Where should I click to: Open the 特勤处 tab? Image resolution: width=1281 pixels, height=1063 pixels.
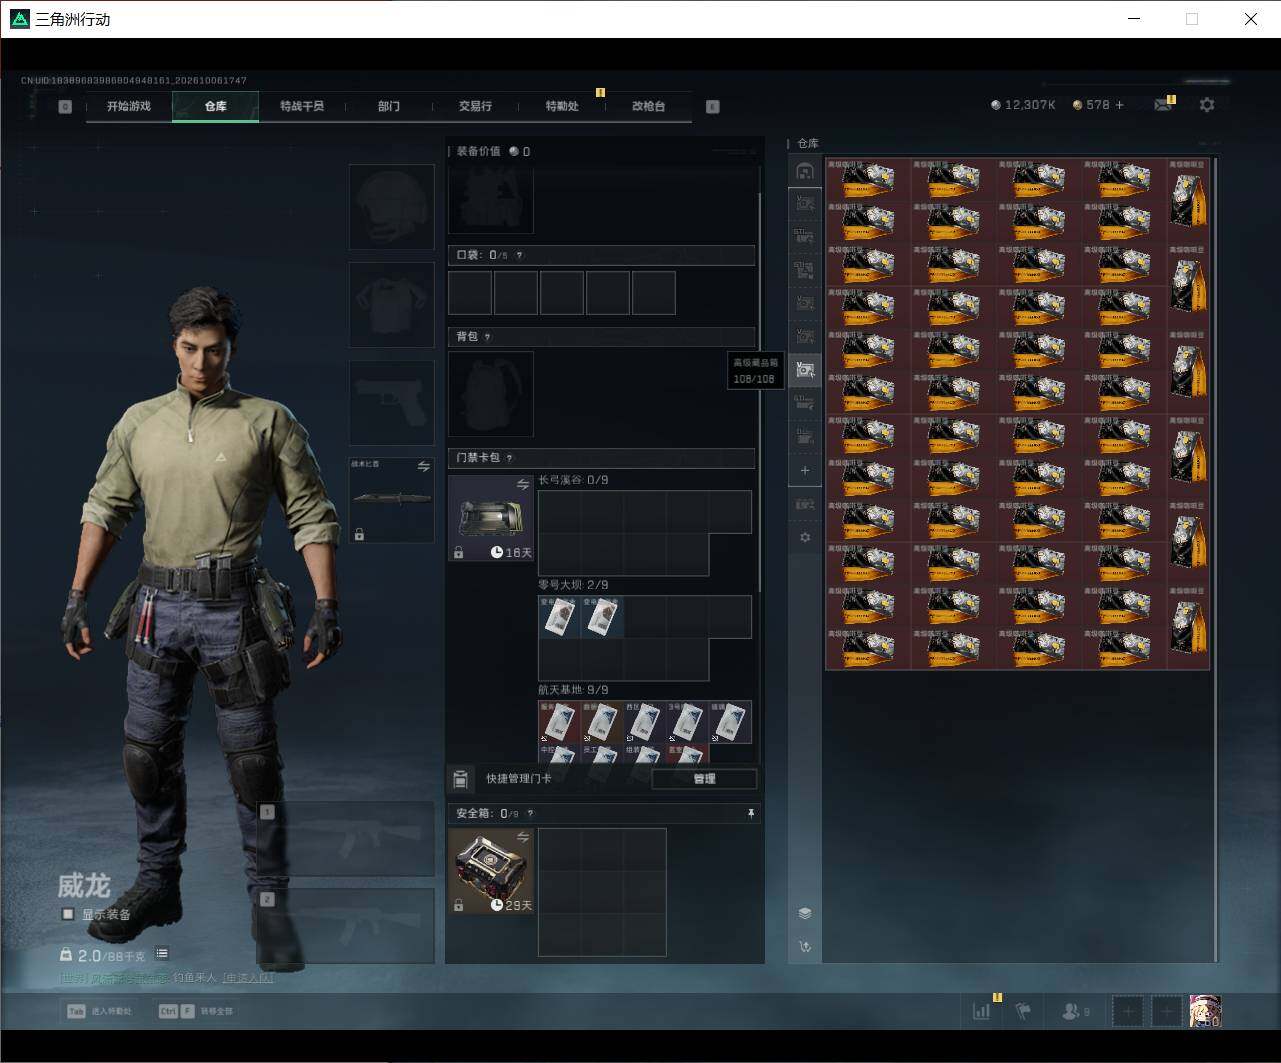pos(562,106)
